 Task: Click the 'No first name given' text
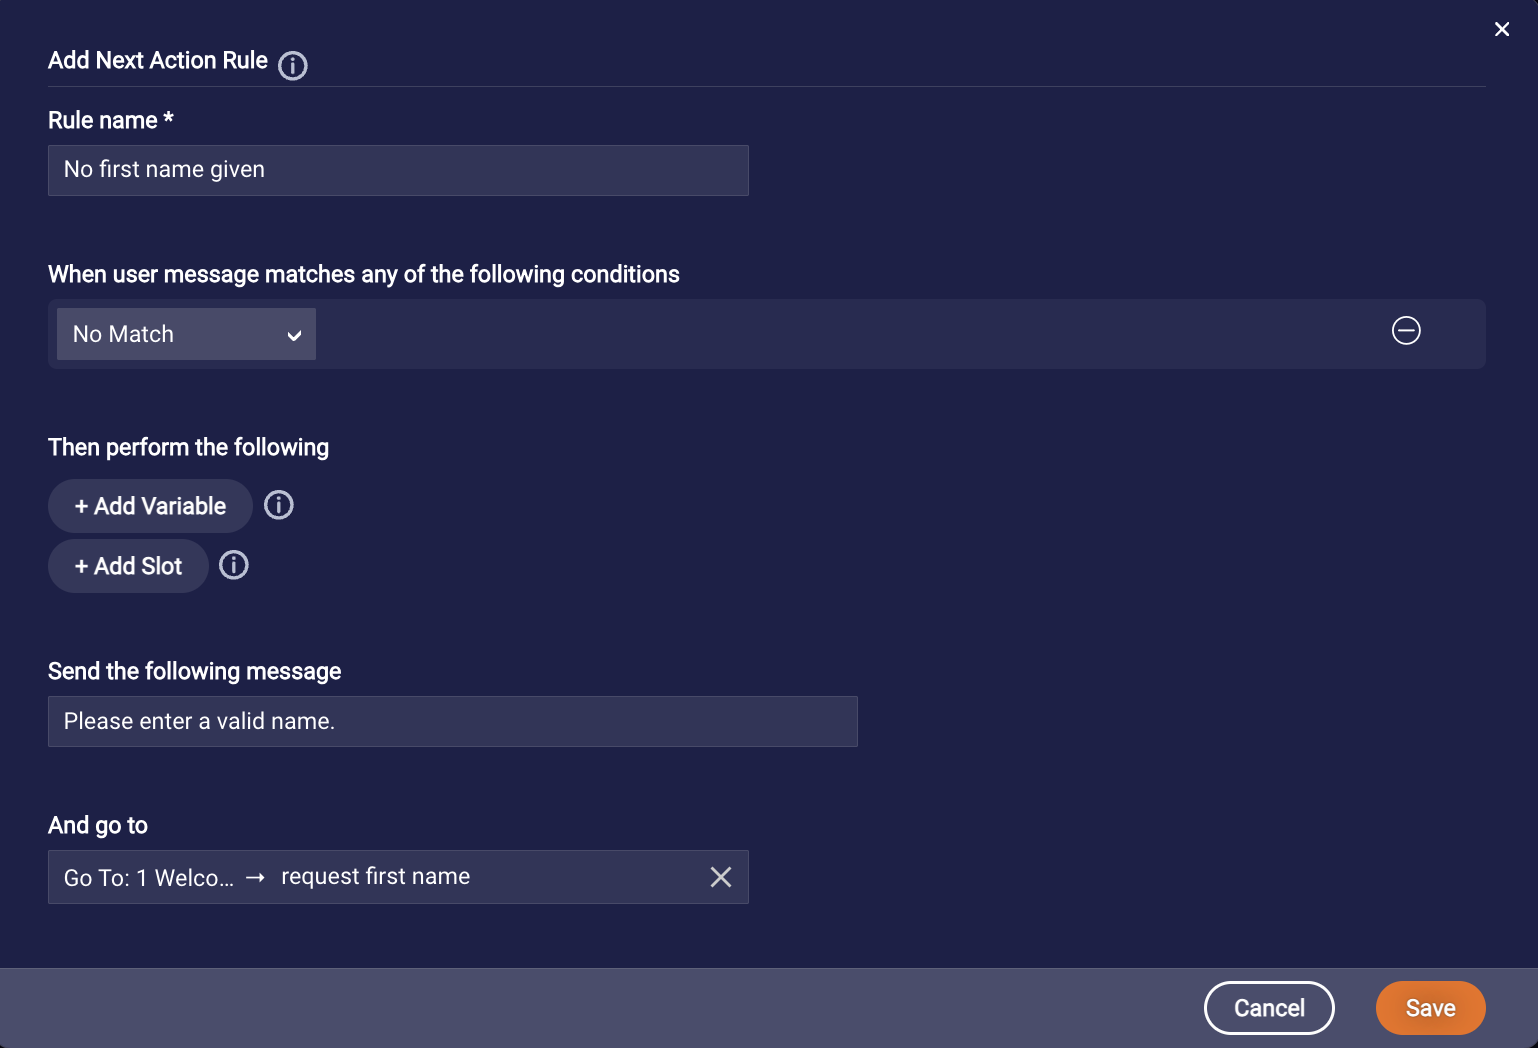(x=164, y=170)
